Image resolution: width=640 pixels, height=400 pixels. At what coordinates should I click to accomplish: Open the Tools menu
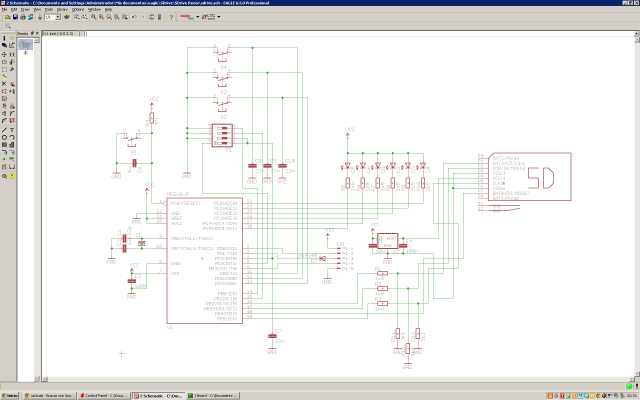[x=49, y=9]
